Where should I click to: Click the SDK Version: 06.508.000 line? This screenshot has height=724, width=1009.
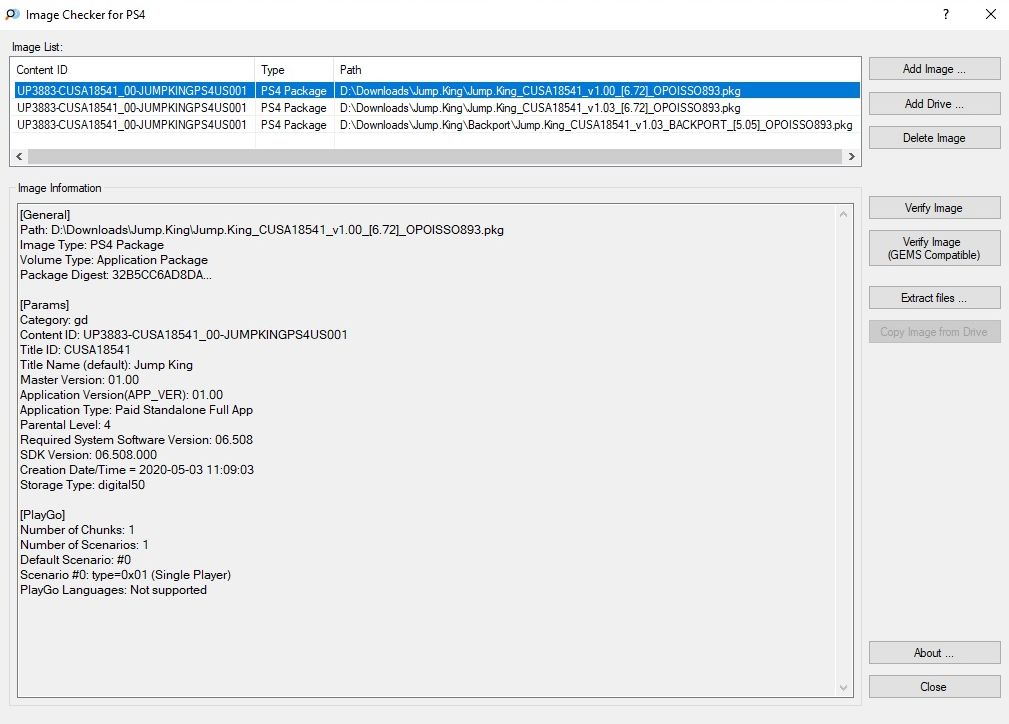(88, 455)
